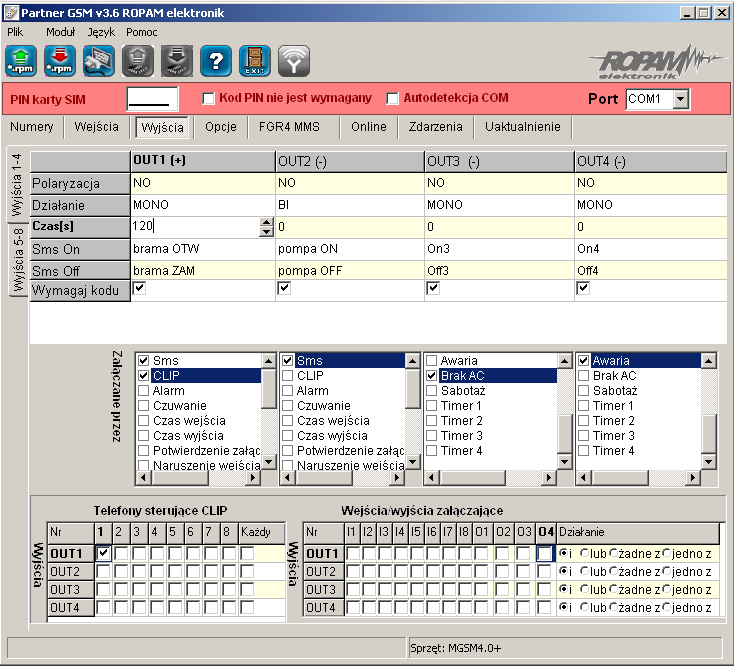
Task: Switch to the Opcje tab
Action: click(x=220, y=127)
